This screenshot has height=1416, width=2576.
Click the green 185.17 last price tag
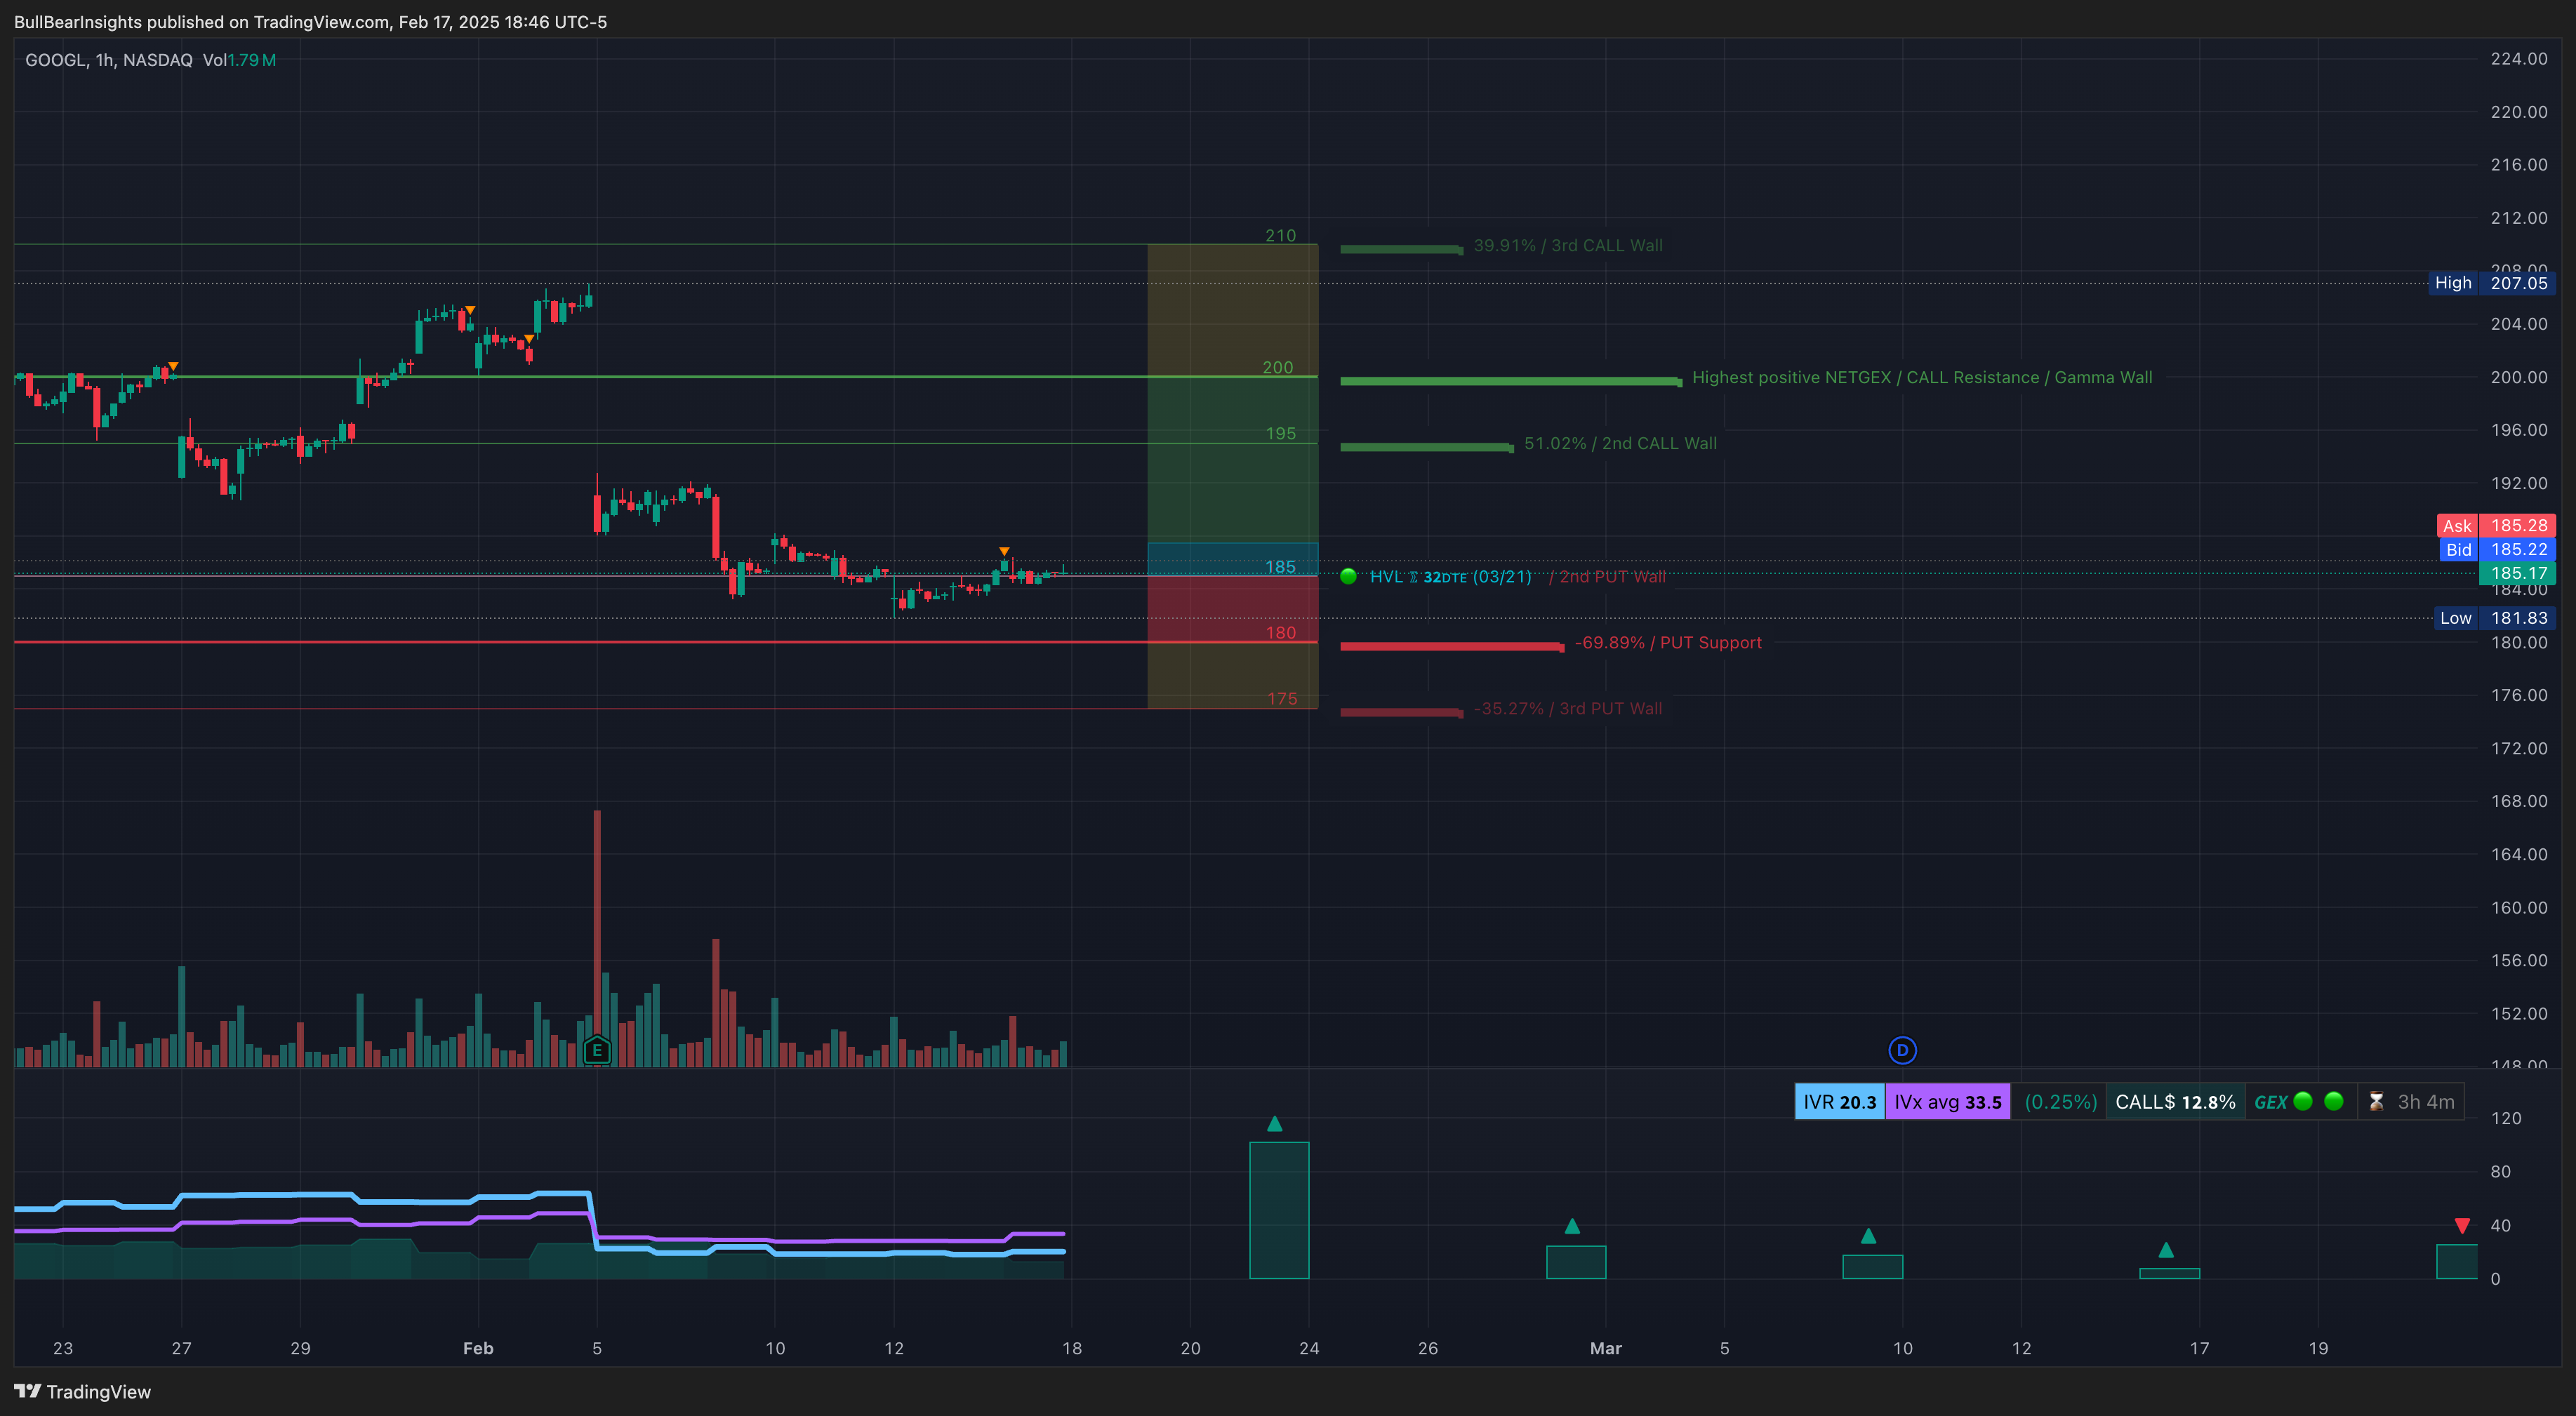click(2517, 573)
